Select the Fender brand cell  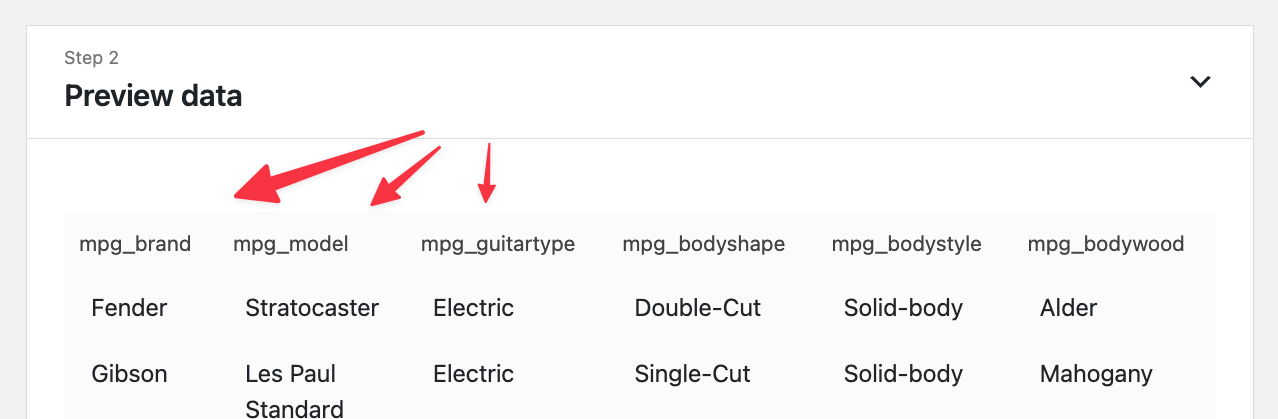(x=129, y=308)
